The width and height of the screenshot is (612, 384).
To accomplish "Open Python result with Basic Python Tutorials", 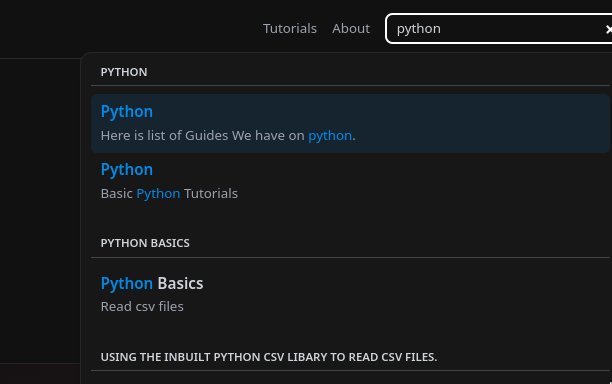I will (x=350, y=181).
